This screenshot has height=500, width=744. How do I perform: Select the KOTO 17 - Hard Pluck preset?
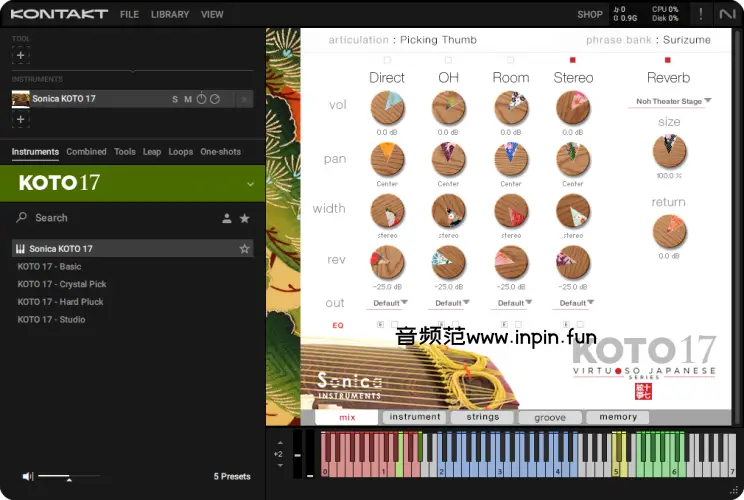(60, 302)
